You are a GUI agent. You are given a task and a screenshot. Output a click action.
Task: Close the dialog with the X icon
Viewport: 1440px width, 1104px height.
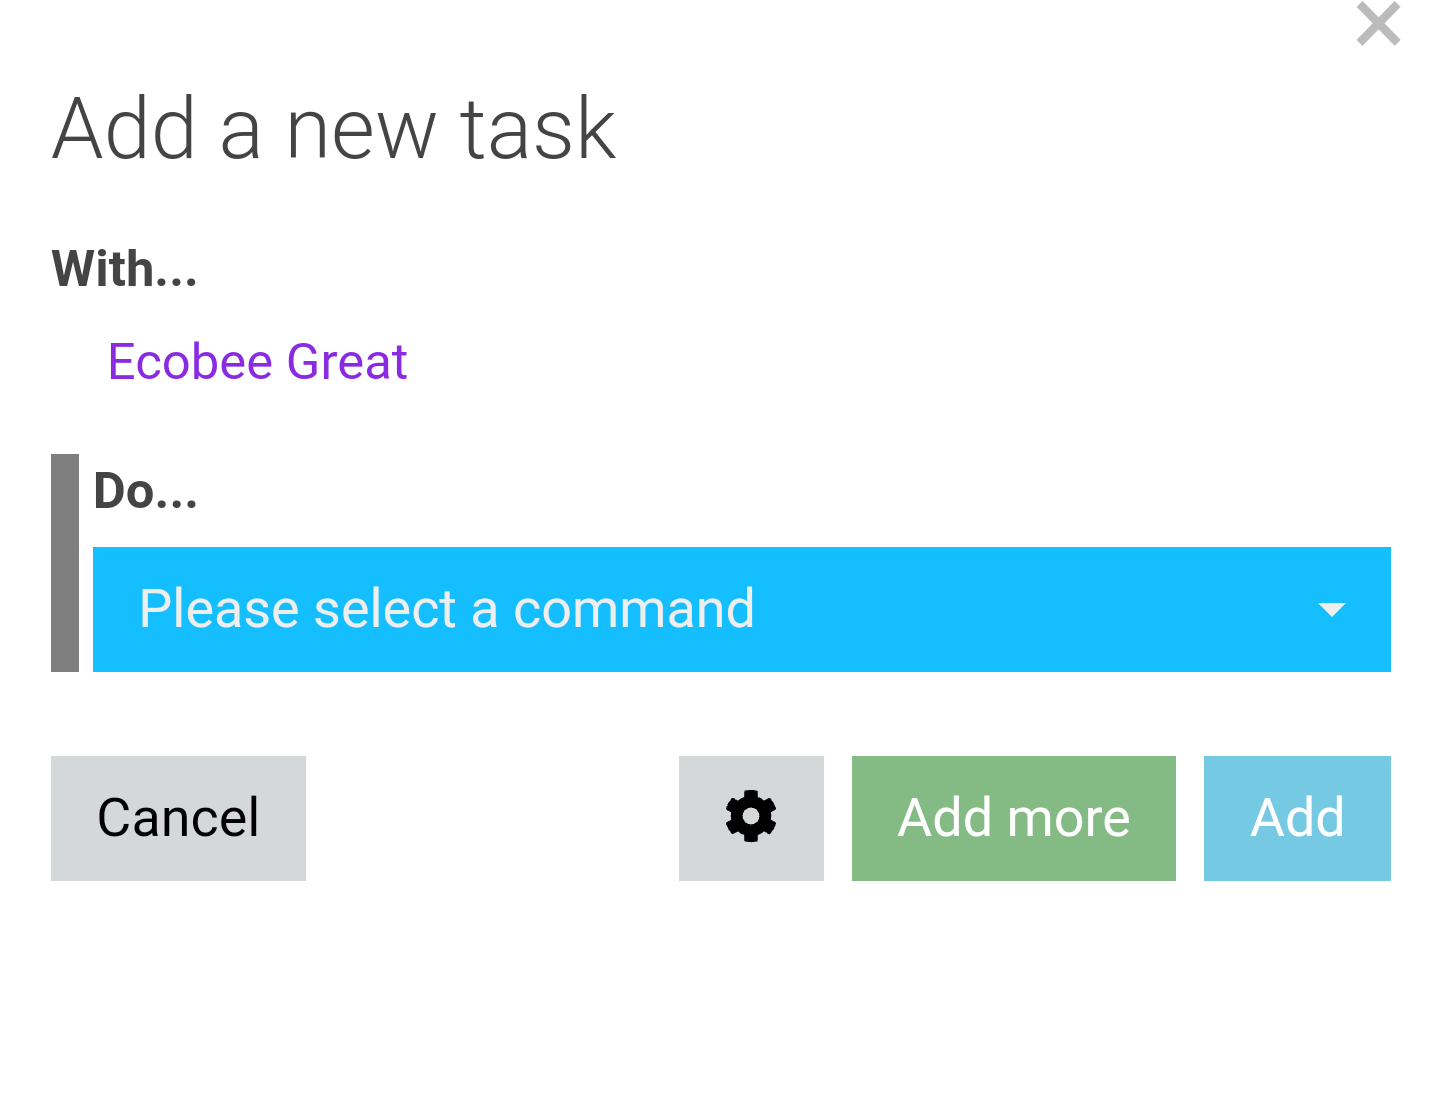pos(1378,23)
